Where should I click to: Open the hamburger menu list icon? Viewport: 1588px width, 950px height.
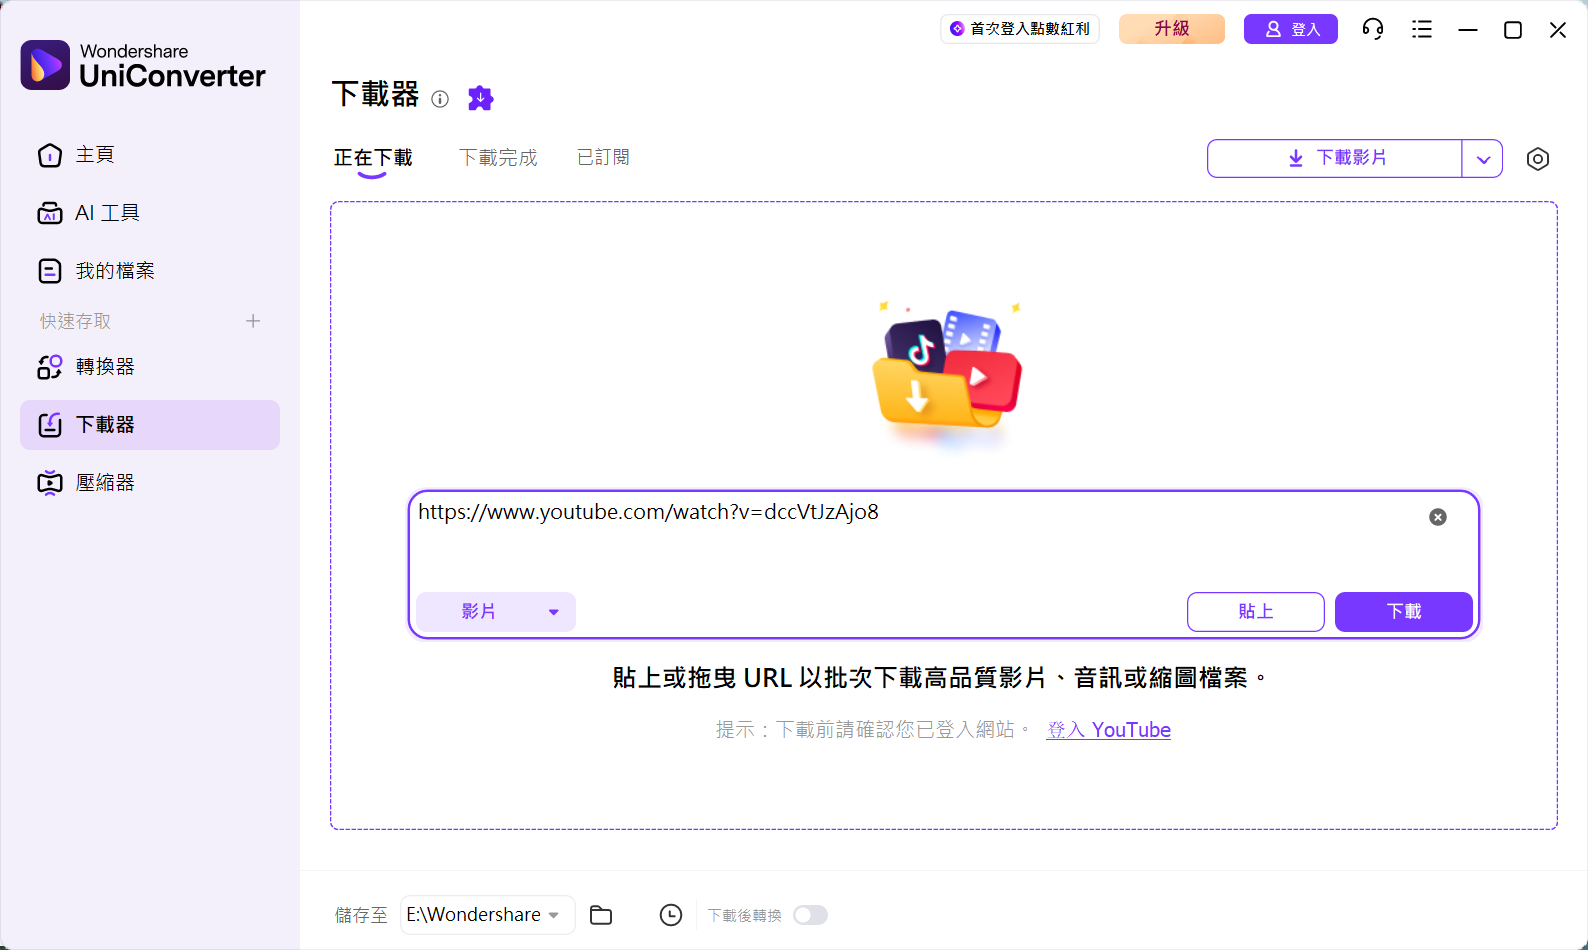pyautogui.click(x=1422, y=29)
